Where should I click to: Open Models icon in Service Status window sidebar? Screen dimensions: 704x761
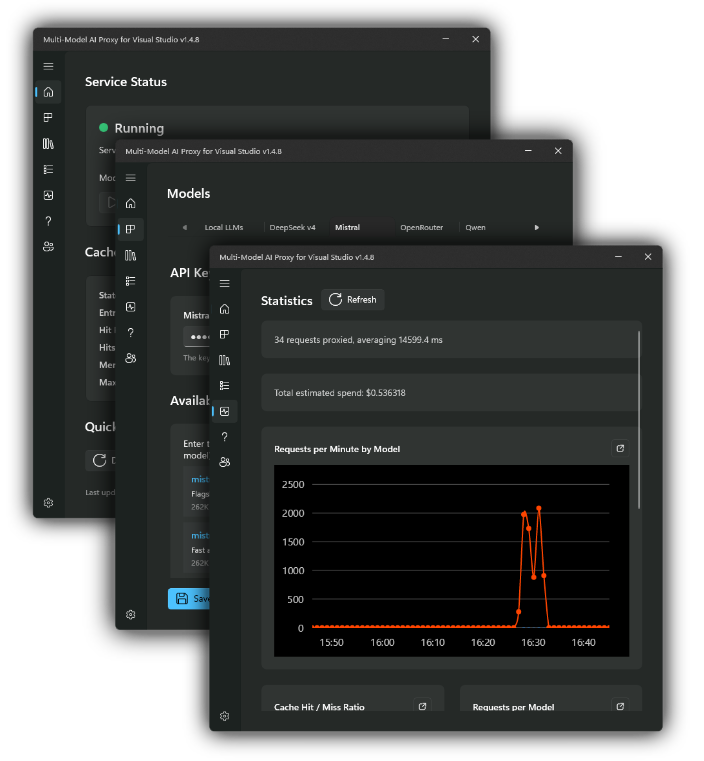click(x=49, y=117)
